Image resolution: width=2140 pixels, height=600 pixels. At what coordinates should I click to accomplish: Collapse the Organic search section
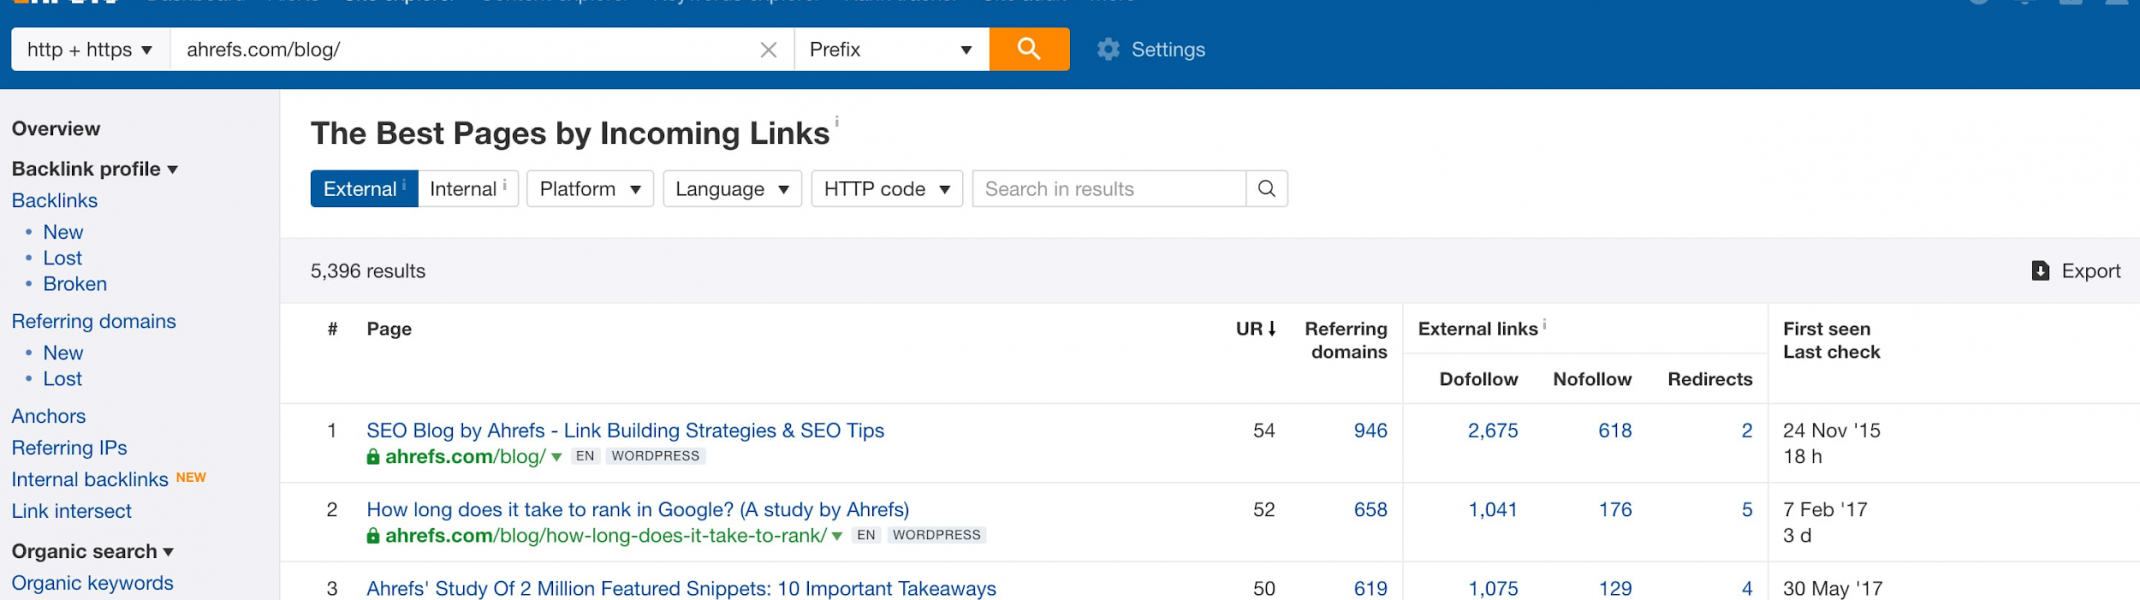point(93,551)
